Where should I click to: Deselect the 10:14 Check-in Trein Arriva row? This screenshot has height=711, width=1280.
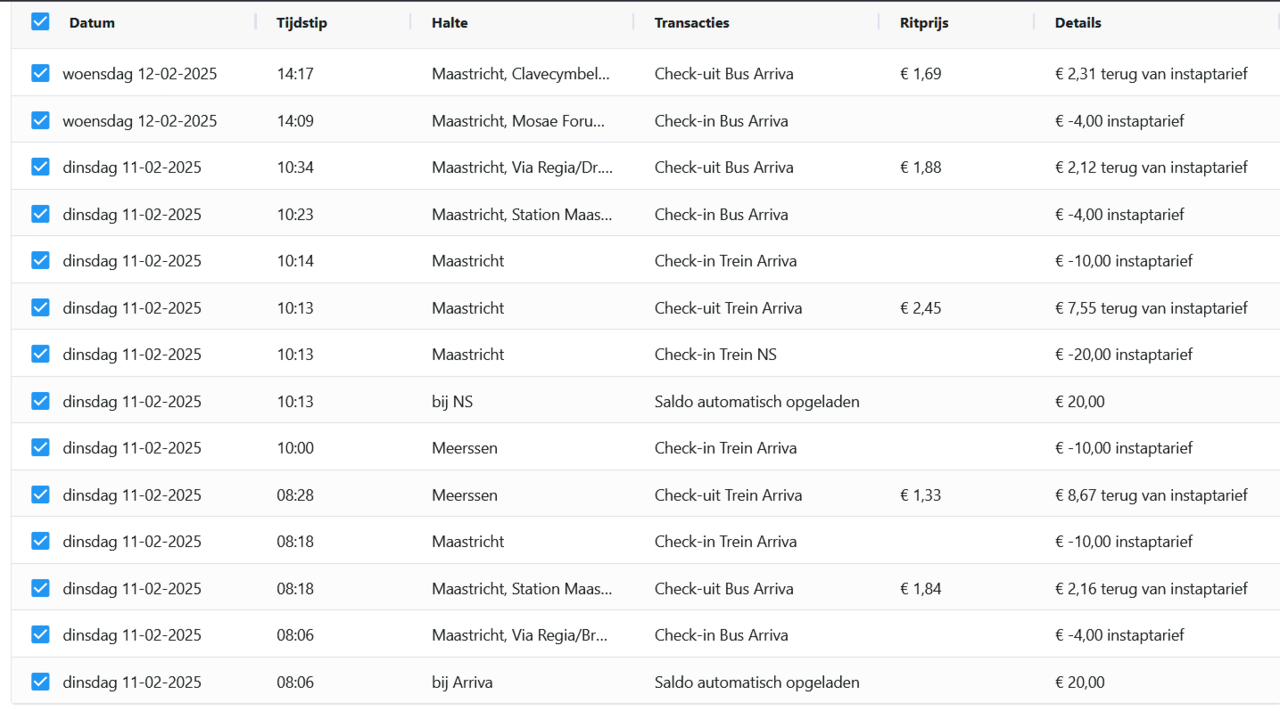point(40,260)
